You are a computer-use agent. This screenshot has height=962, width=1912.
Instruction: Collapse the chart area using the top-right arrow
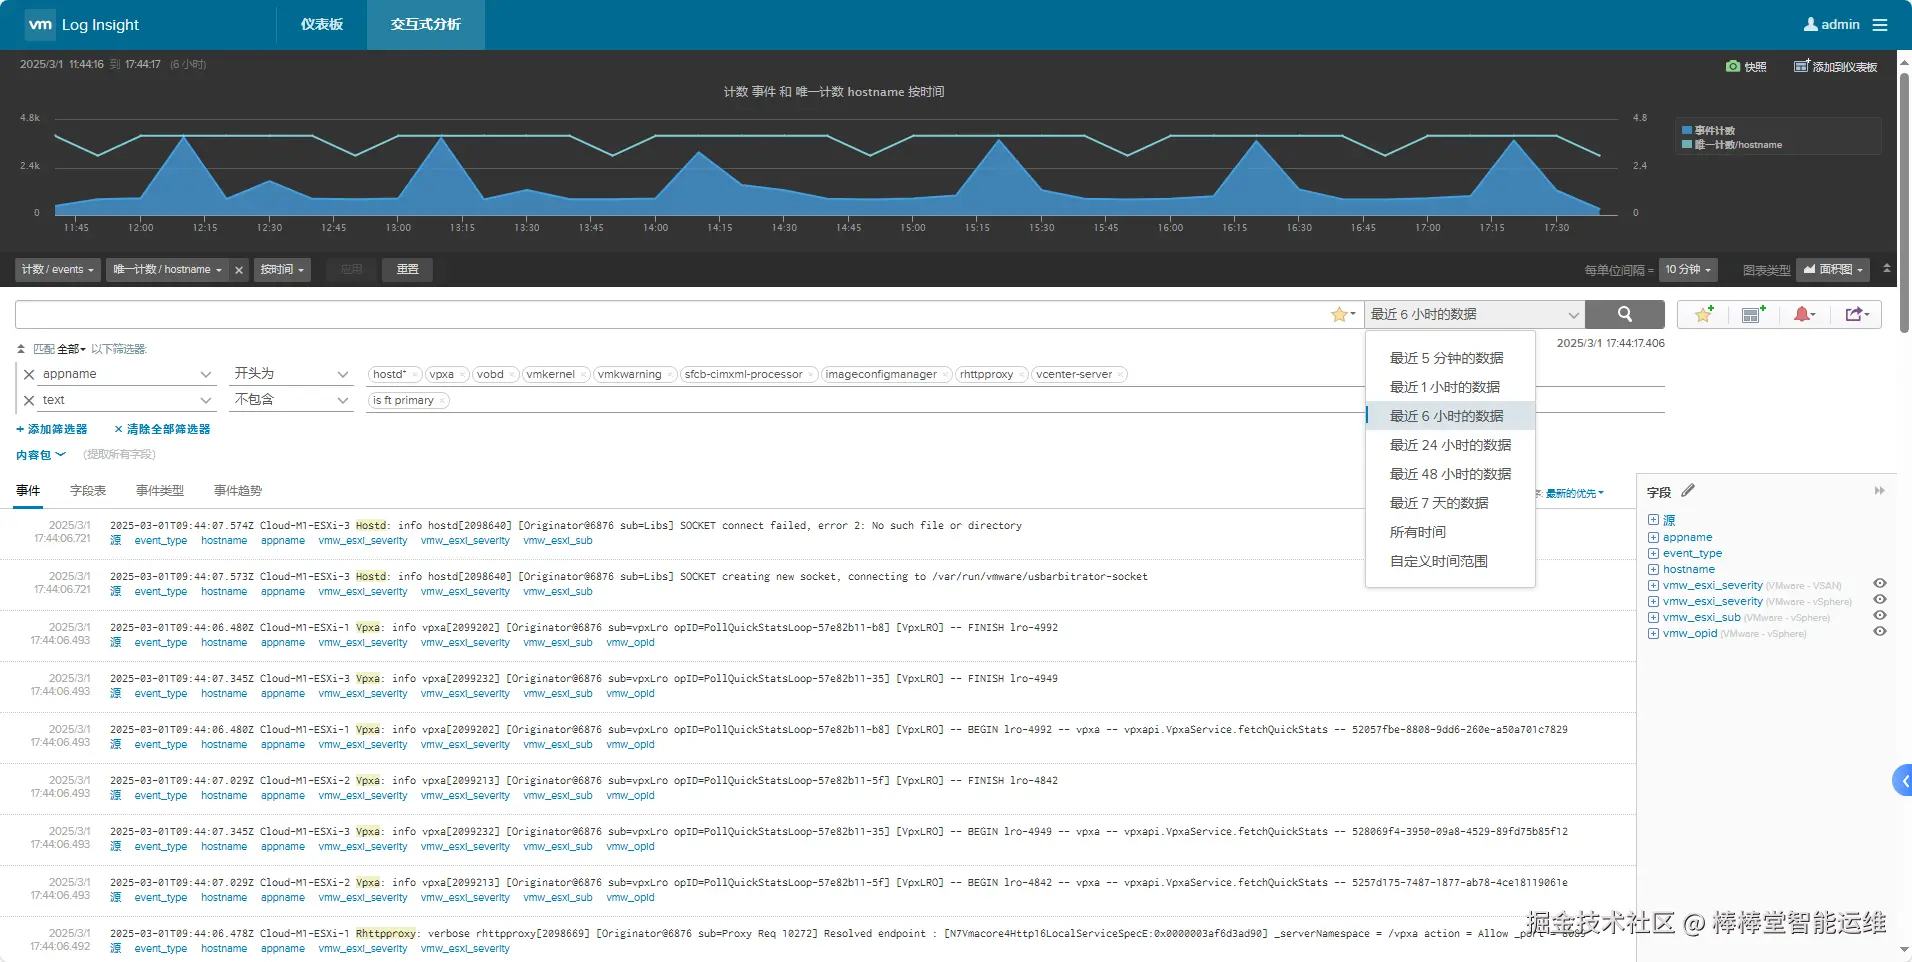pyautogui.click(x=1886, y=268)
